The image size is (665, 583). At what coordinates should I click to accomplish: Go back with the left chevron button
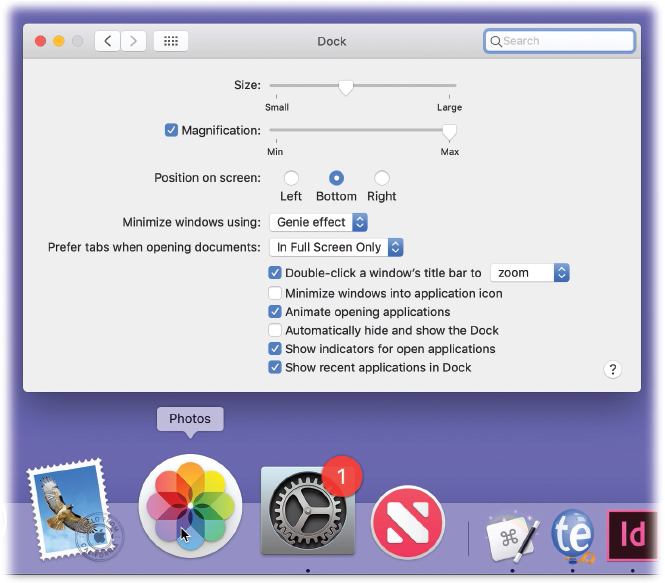point(107,41)
